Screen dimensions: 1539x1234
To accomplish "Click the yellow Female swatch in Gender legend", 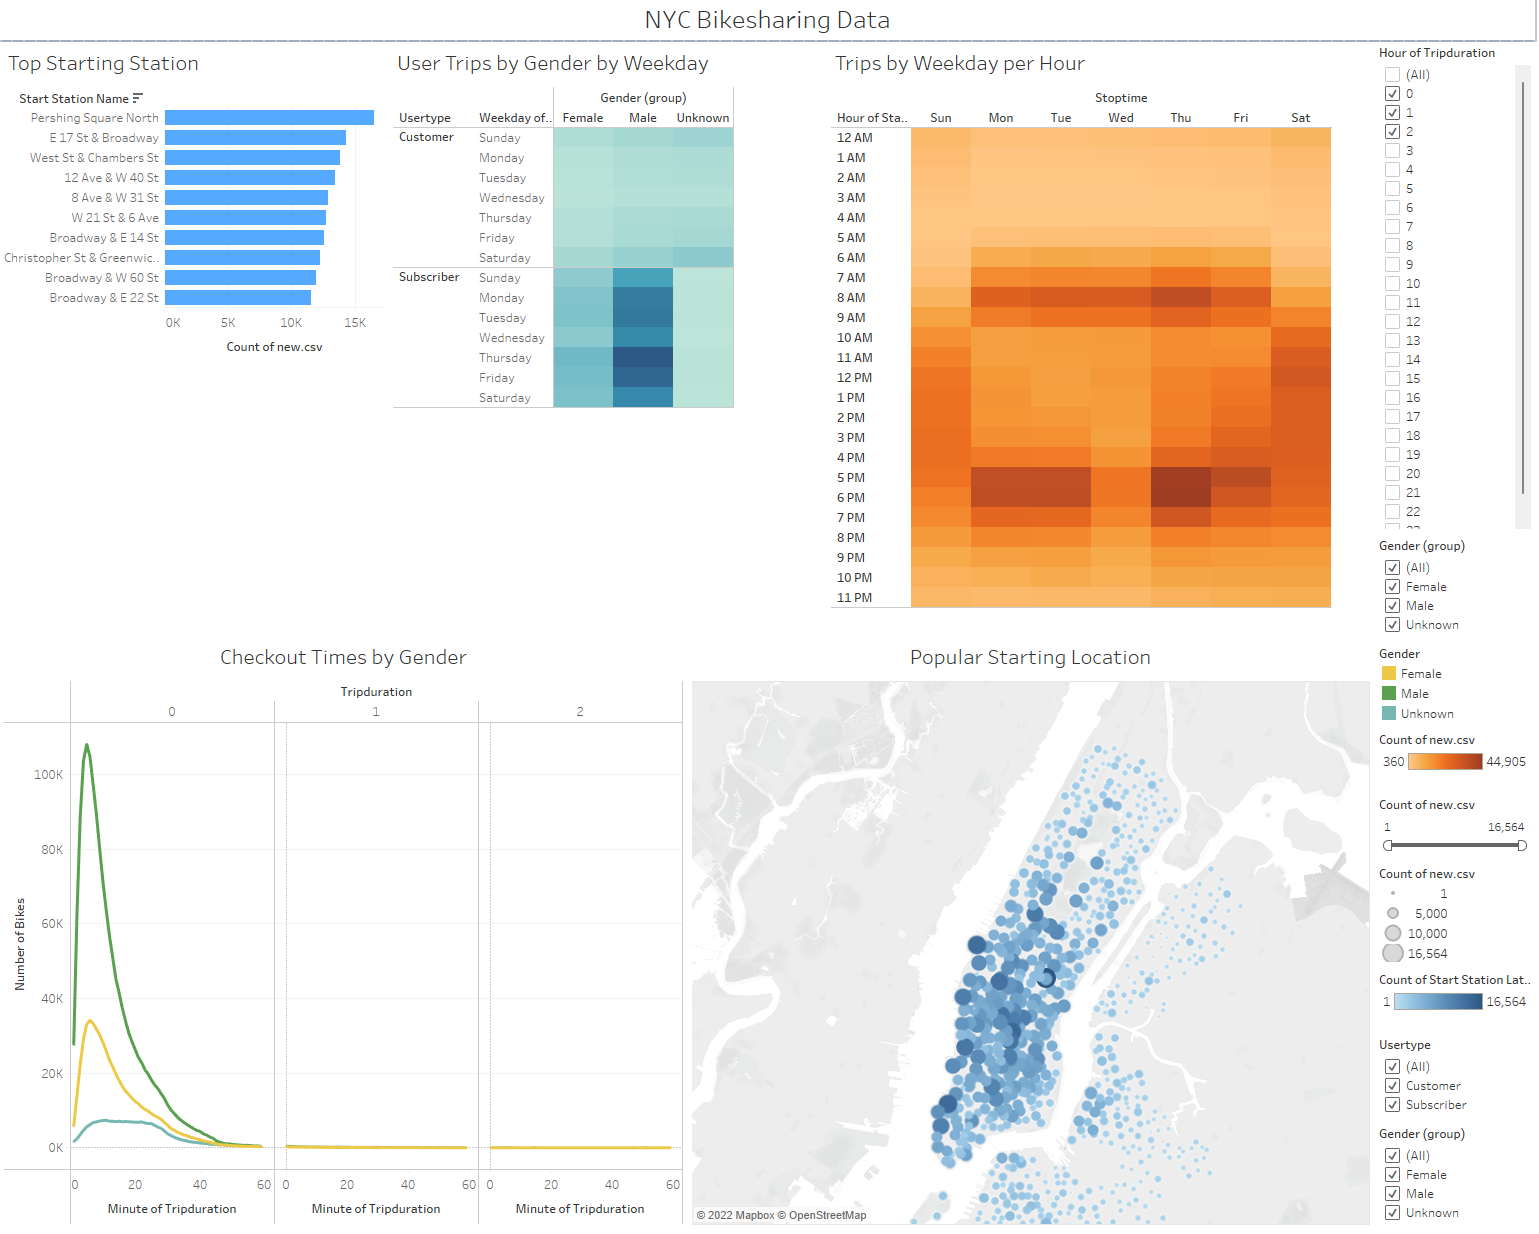I will [x=1390, y=673].
